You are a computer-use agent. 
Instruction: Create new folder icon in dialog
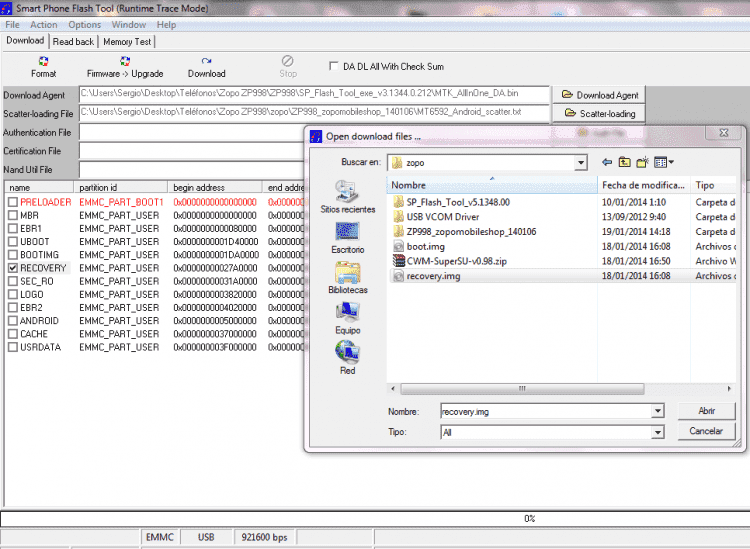(642, 163)
